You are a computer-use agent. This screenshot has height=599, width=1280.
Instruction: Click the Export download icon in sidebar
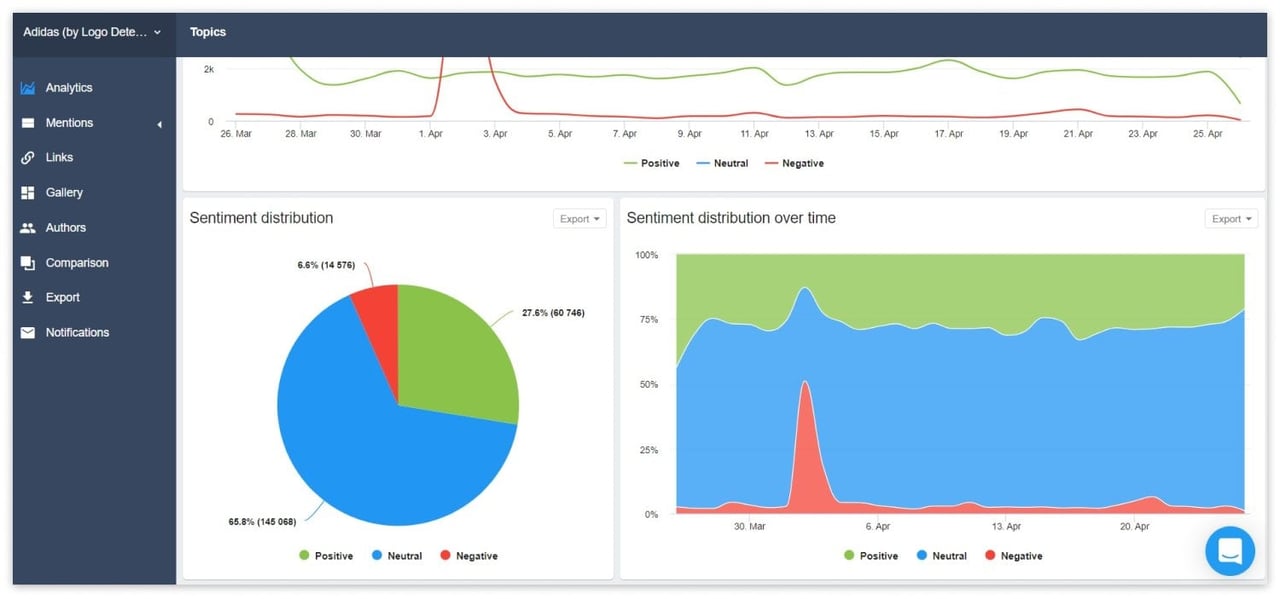[x=26, y=297]
